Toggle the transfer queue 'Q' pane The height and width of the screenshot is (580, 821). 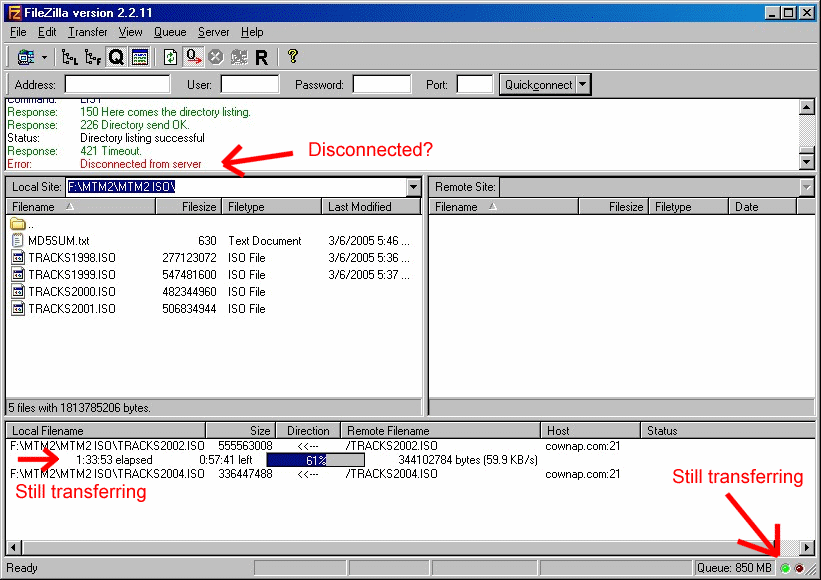pyautogui.click(x=116, y=58)
